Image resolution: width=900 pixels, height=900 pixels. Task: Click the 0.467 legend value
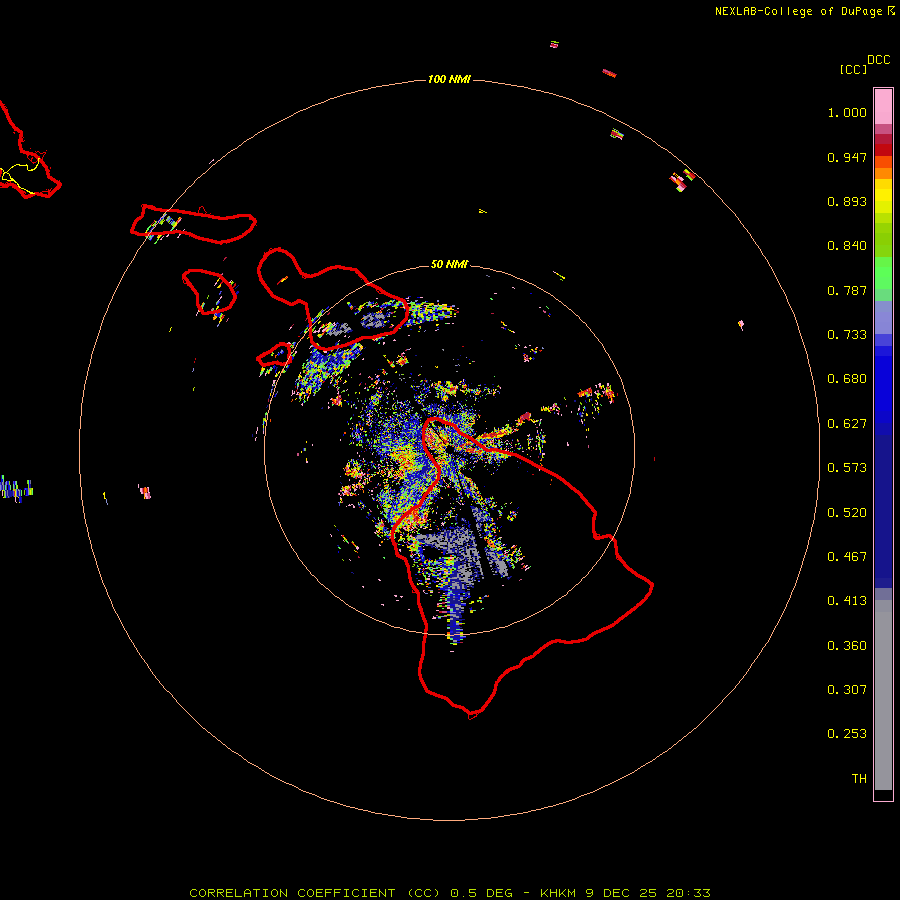coord(847,557)
